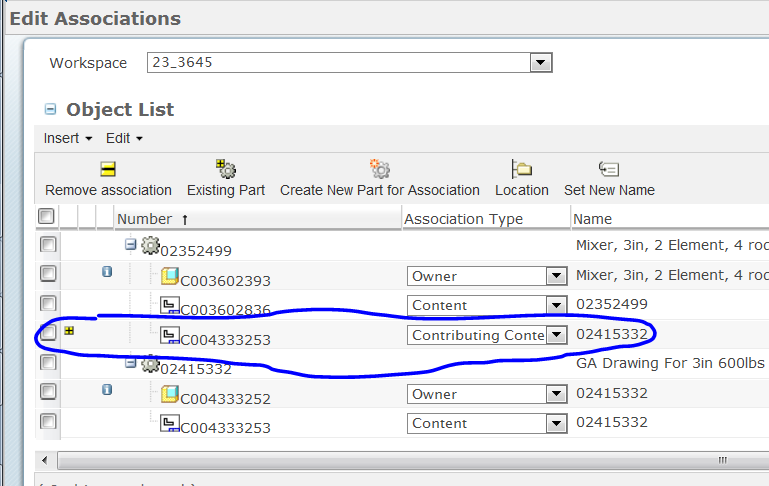Check the box for the last C004333253 Content row
Viewport: 769px width, 486px height.
(x=48, y=421)
